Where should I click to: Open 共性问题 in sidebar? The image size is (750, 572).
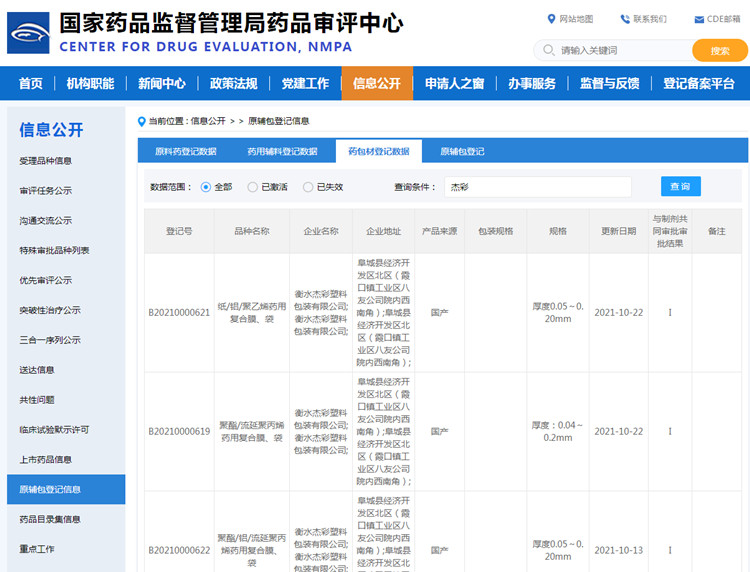point(37,400)
